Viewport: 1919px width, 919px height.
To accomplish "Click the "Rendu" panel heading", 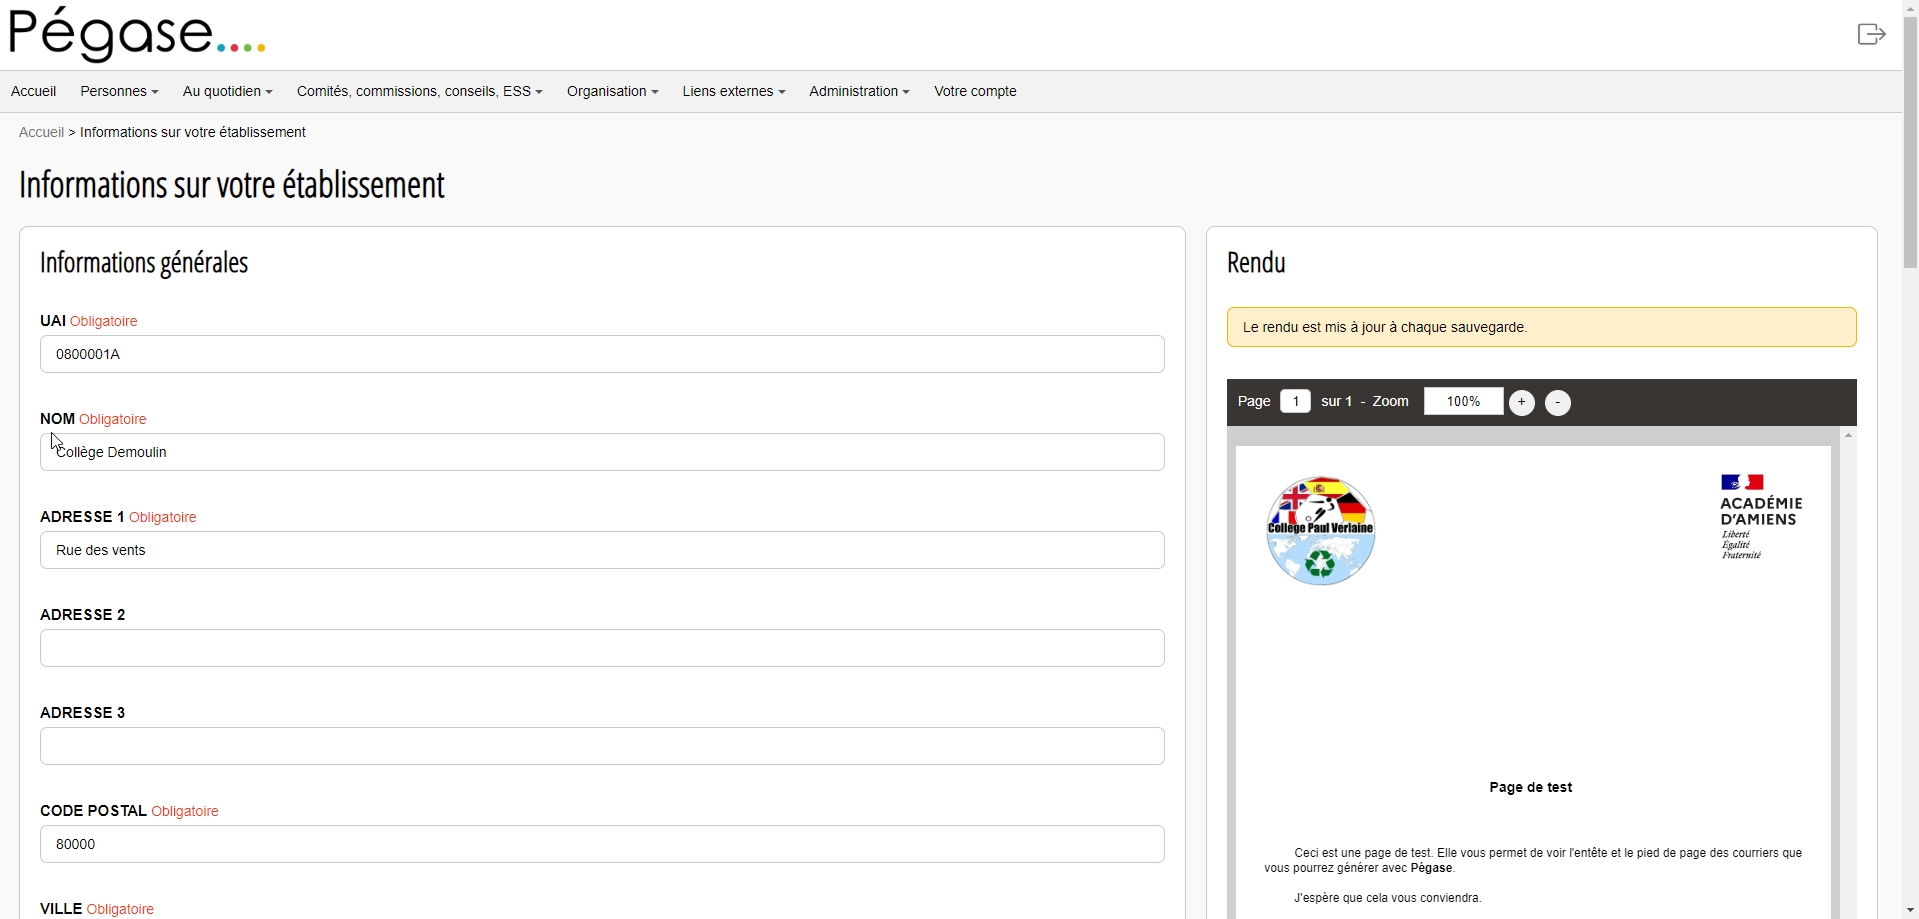I will click(1256, 263).
